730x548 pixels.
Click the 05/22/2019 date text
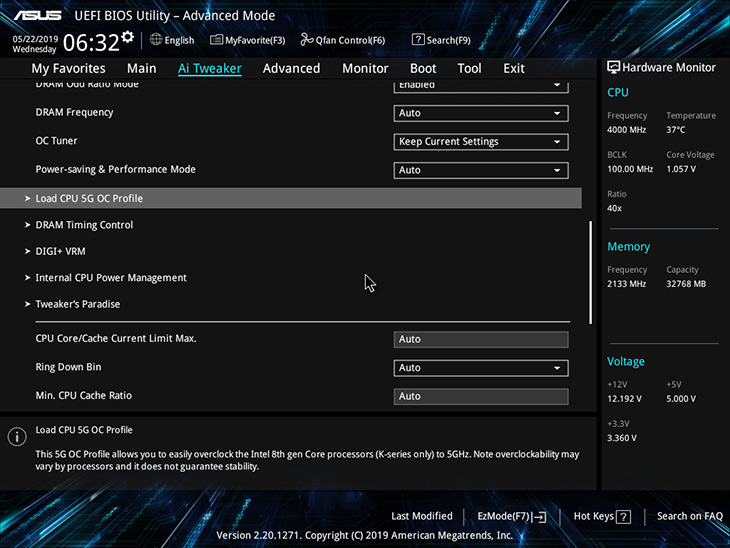pos(35,39)
